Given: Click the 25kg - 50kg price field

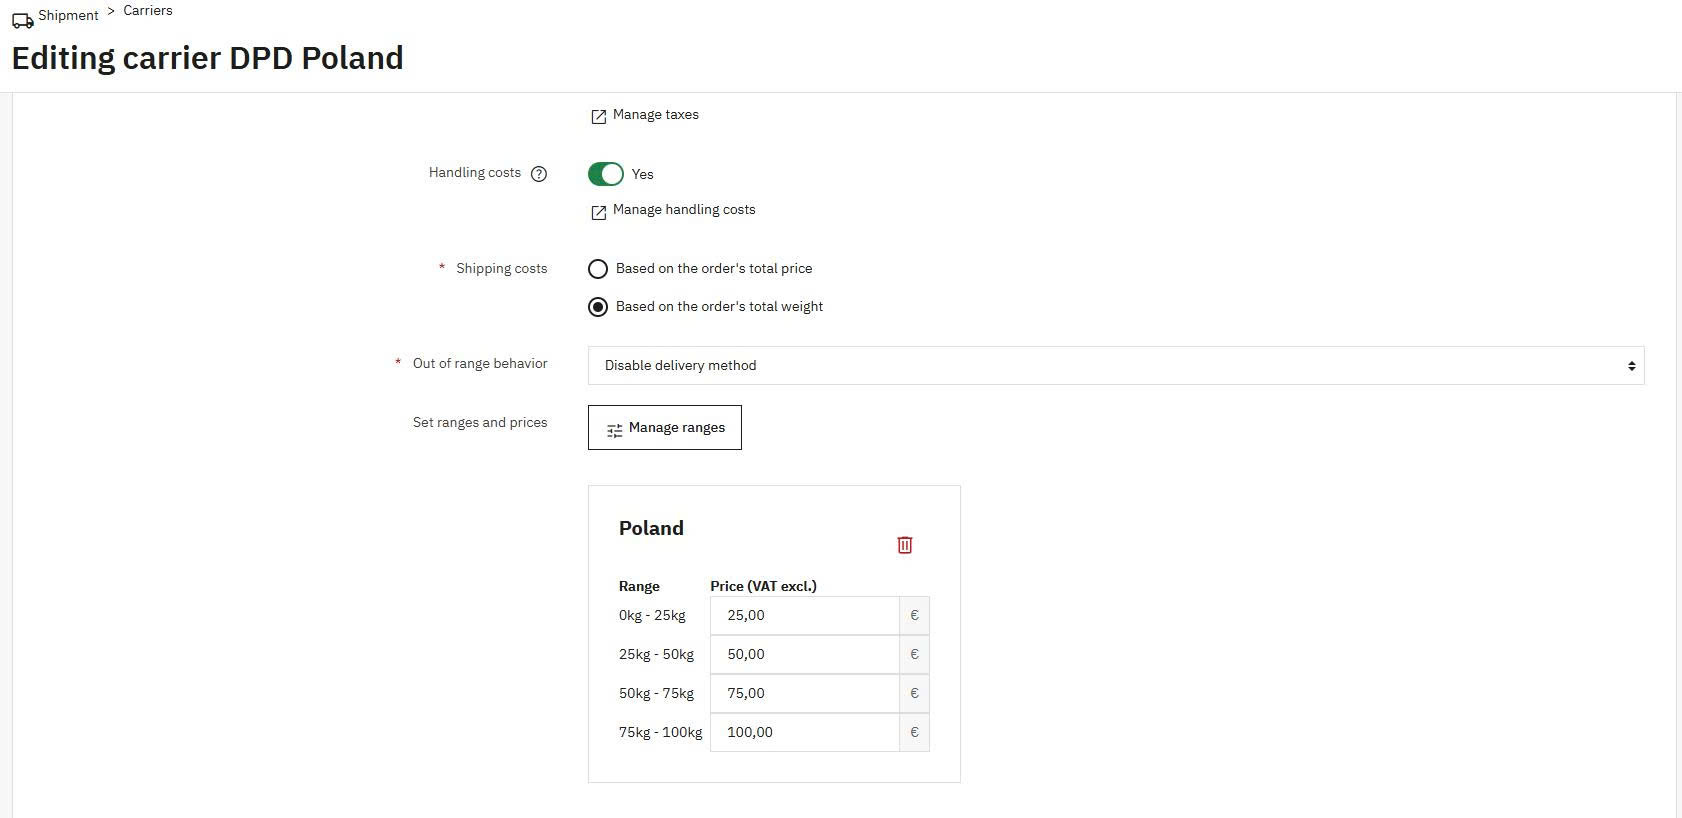Looking at the screenshot, I should point(805,655).
